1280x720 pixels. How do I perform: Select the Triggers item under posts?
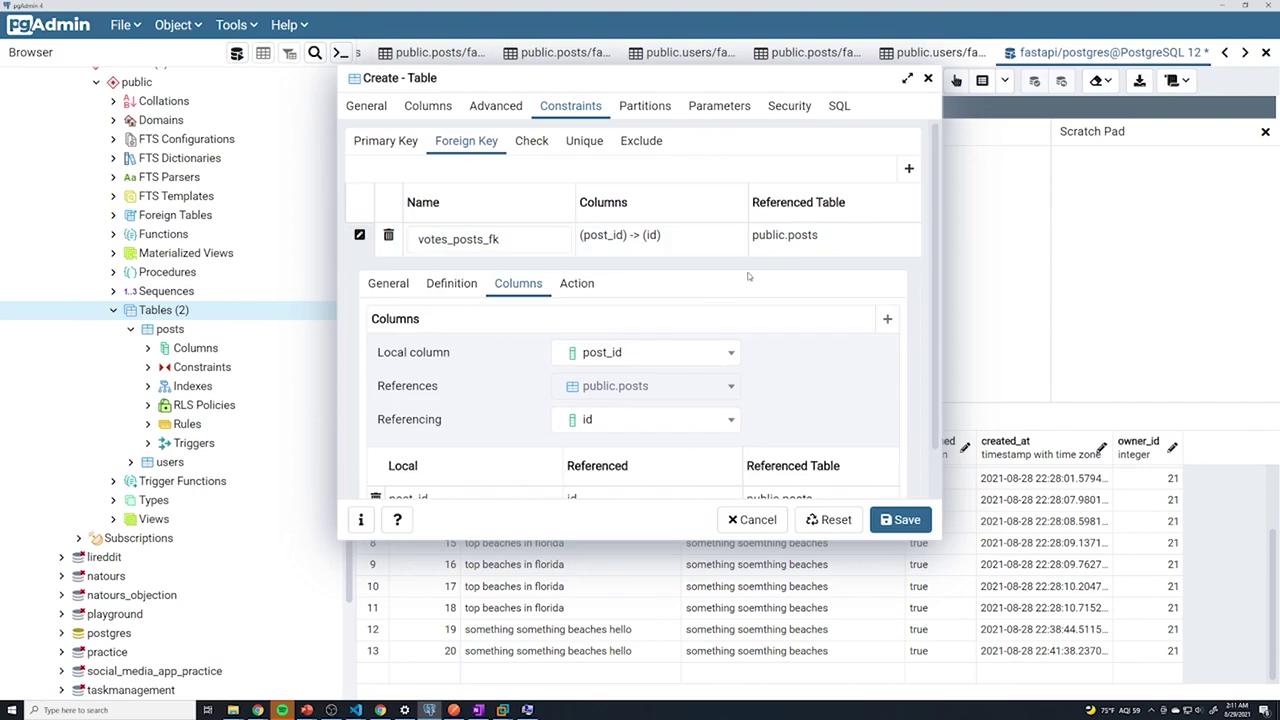pos(194,444)
